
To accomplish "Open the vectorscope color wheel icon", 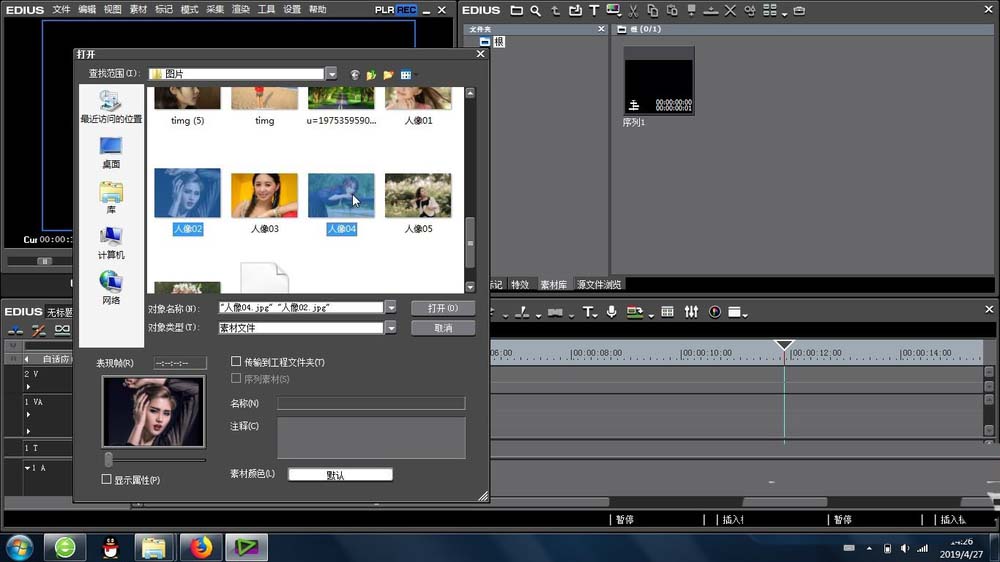I will pyautogui.click(x=715, y=312).
